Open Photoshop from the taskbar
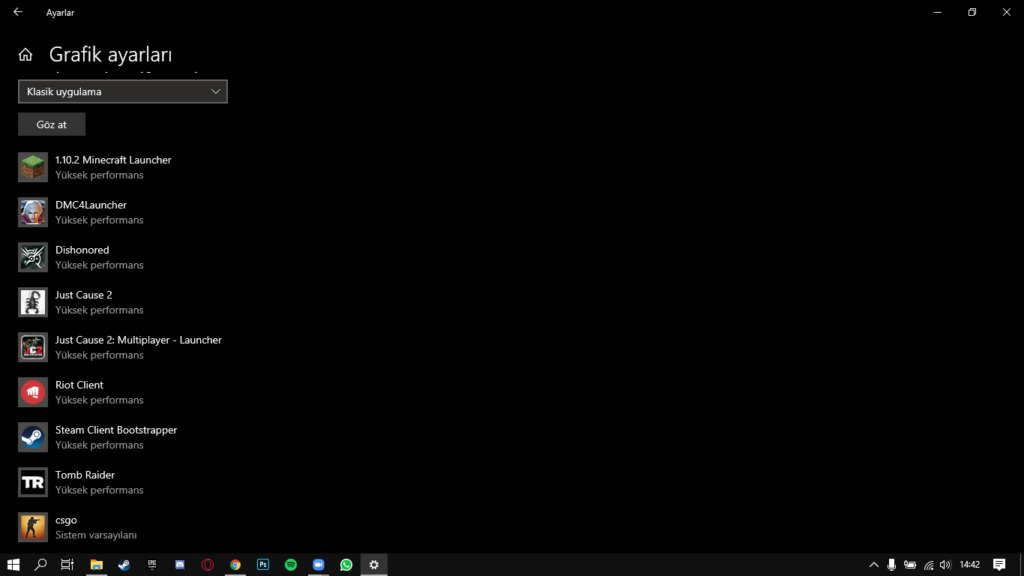 pos(263,565)
